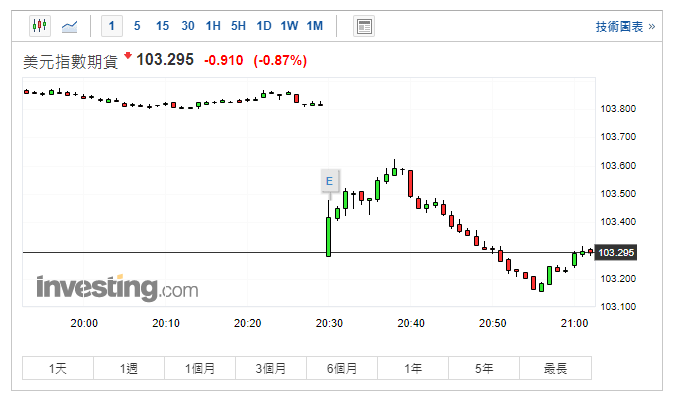
Task: Open the news panel icon in toolbar
Action: (x=364, y=26)
